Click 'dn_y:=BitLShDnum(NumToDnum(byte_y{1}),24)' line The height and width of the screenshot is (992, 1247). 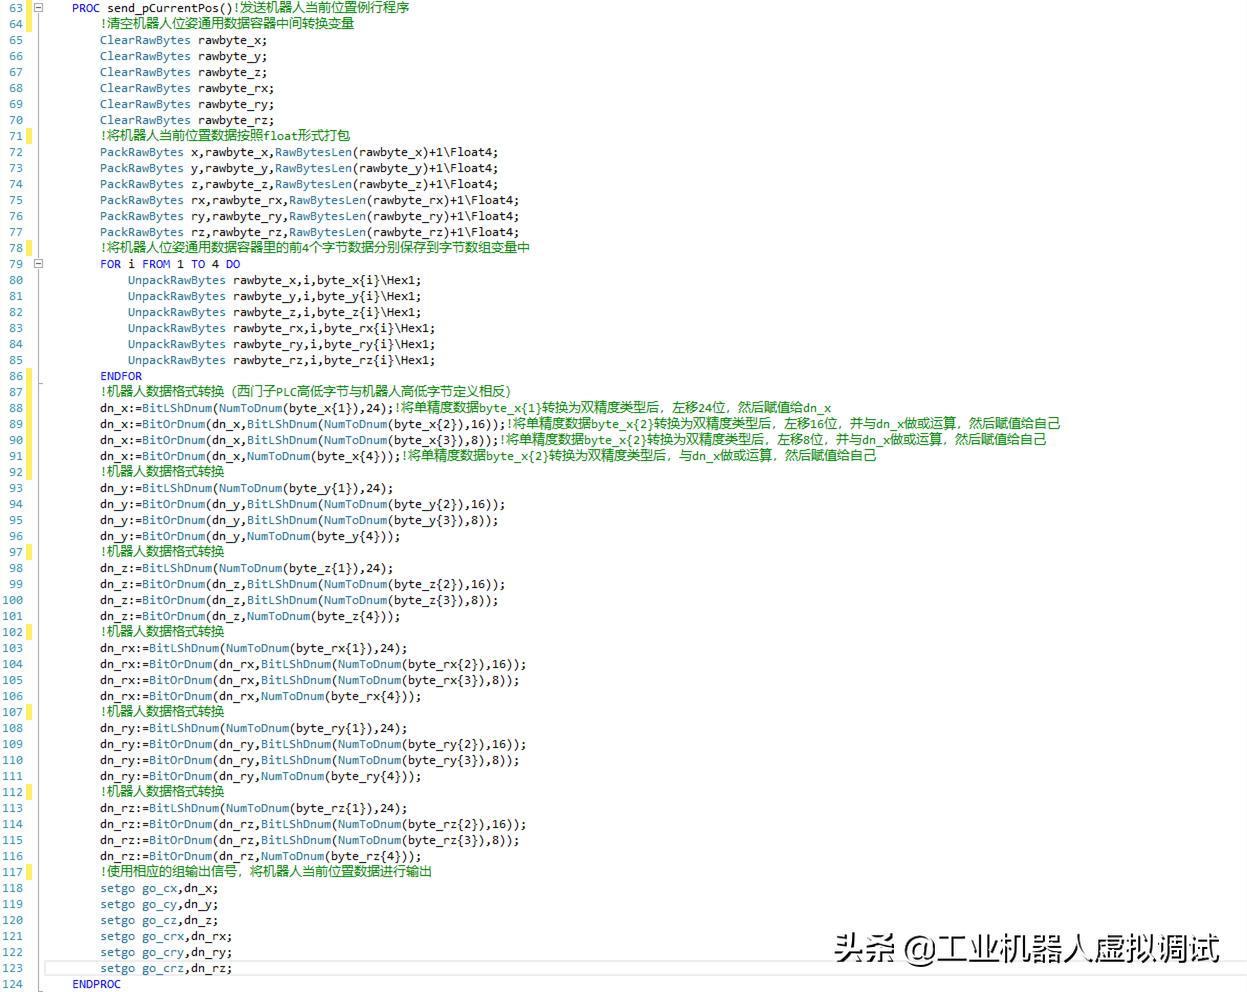pyautogui.click(x=247, y=488)
